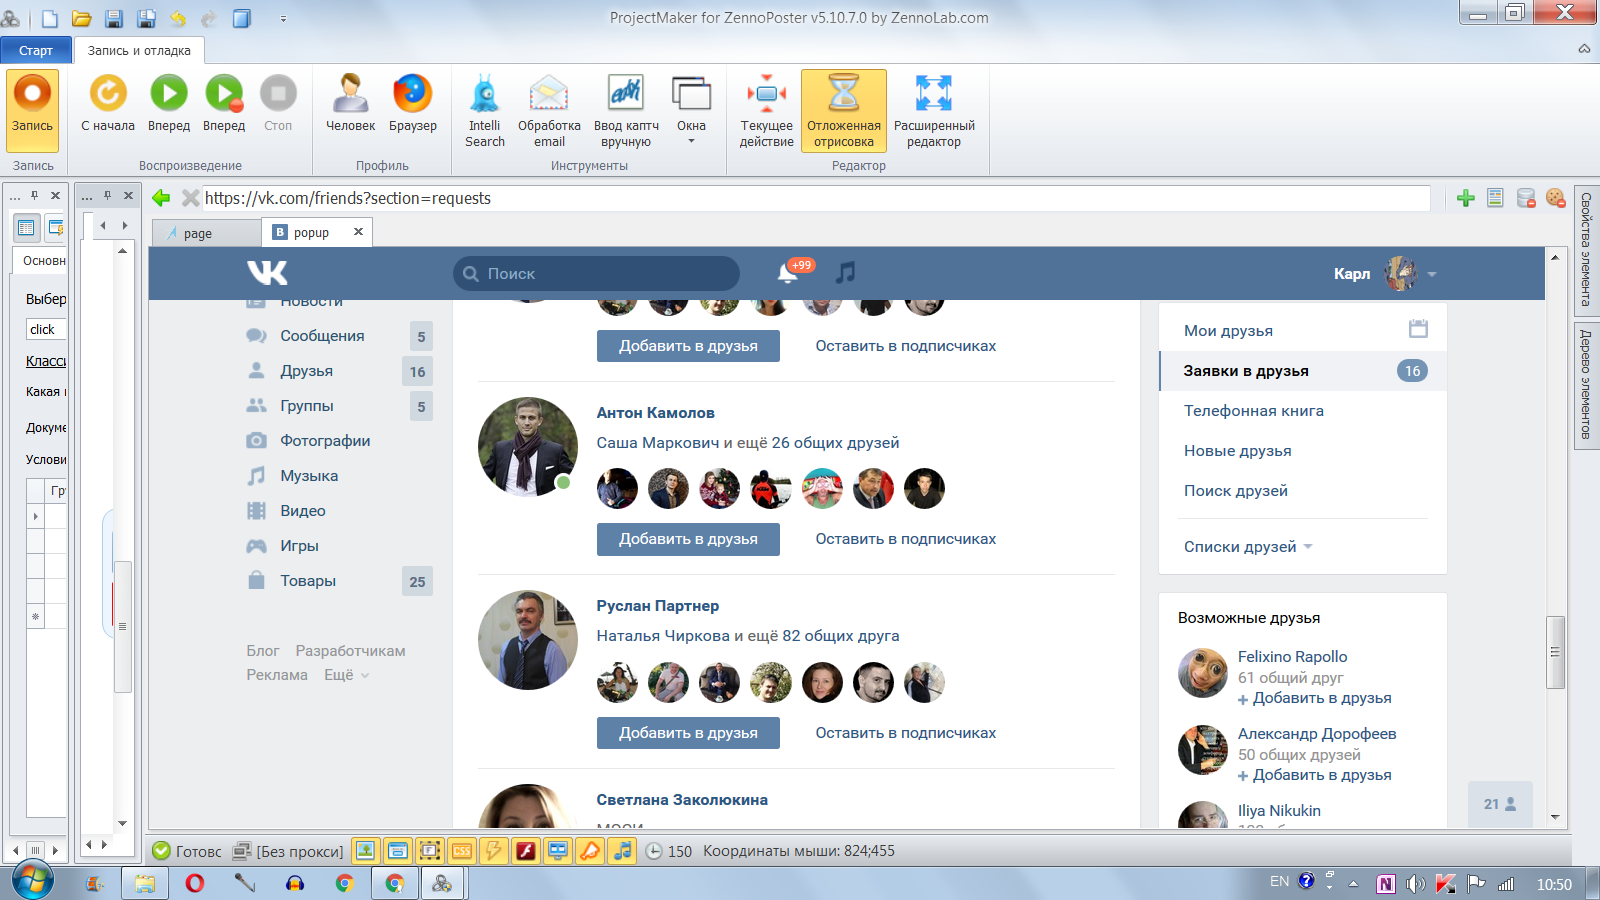1600x900 pixels.
Task: Click Добавить в друзья for Руслан Партнер
Action: point(688,733)
